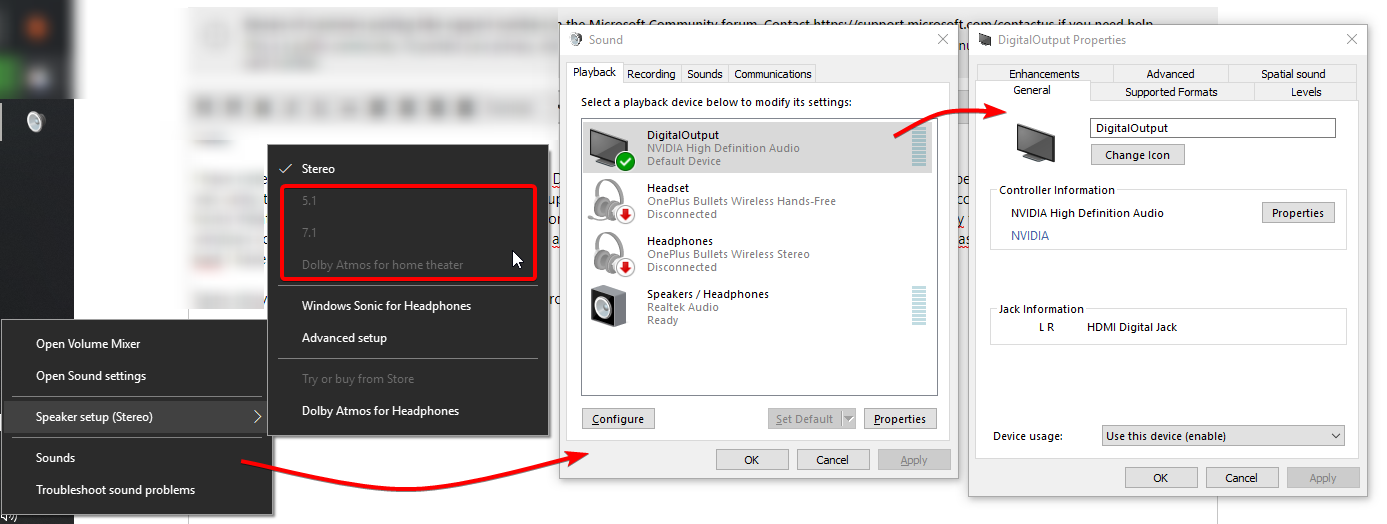The image size is (1387, 524).
Task: Choose the 7.1 speaker option
Action: (408, 233)
